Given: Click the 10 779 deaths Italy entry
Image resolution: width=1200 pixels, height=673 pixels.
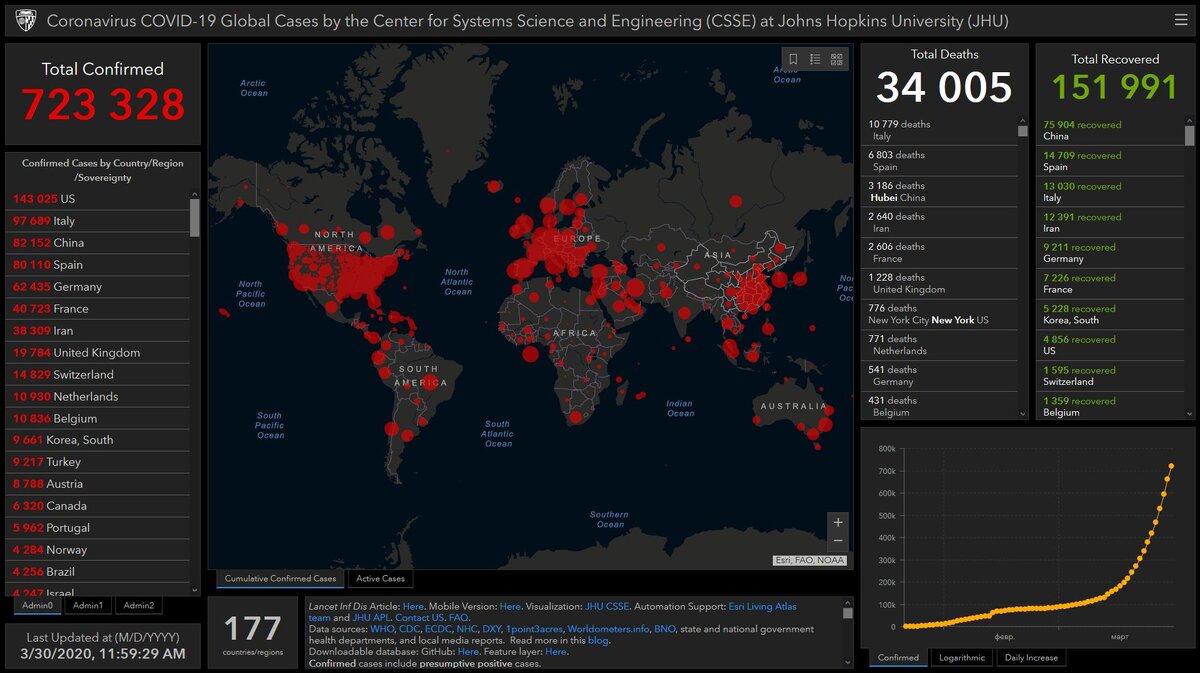Looking at the screenshot, I should [x=939, y=130].
